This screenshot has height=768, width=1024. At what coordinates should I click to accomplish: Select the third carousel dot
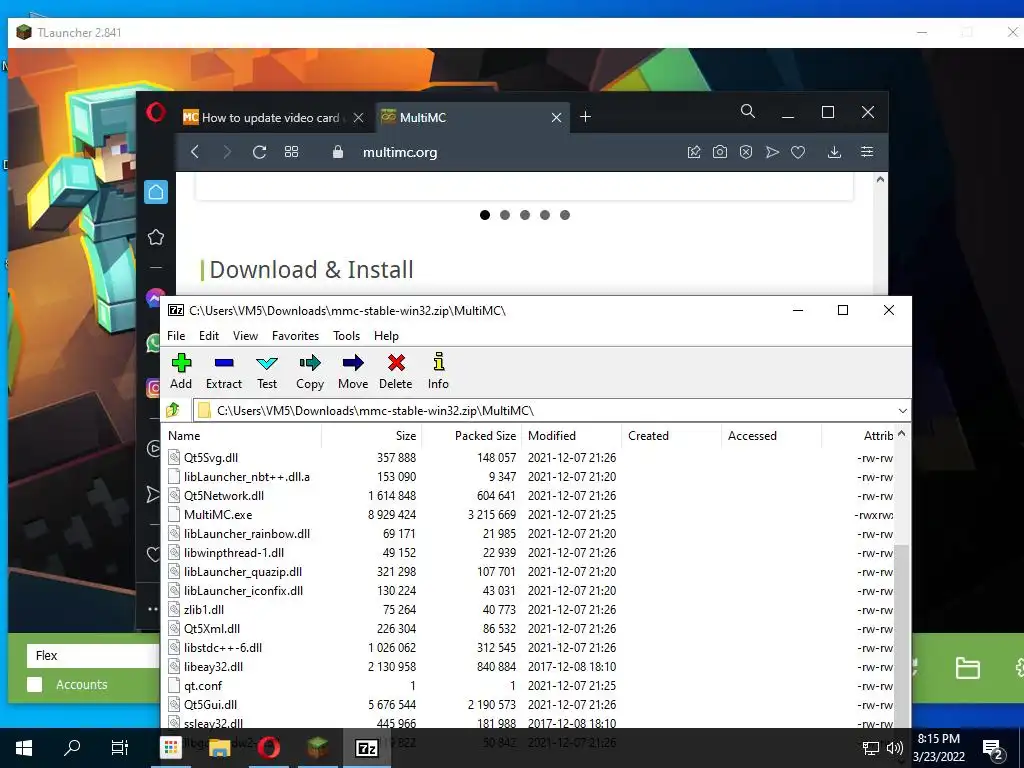(x=525, y=215)
